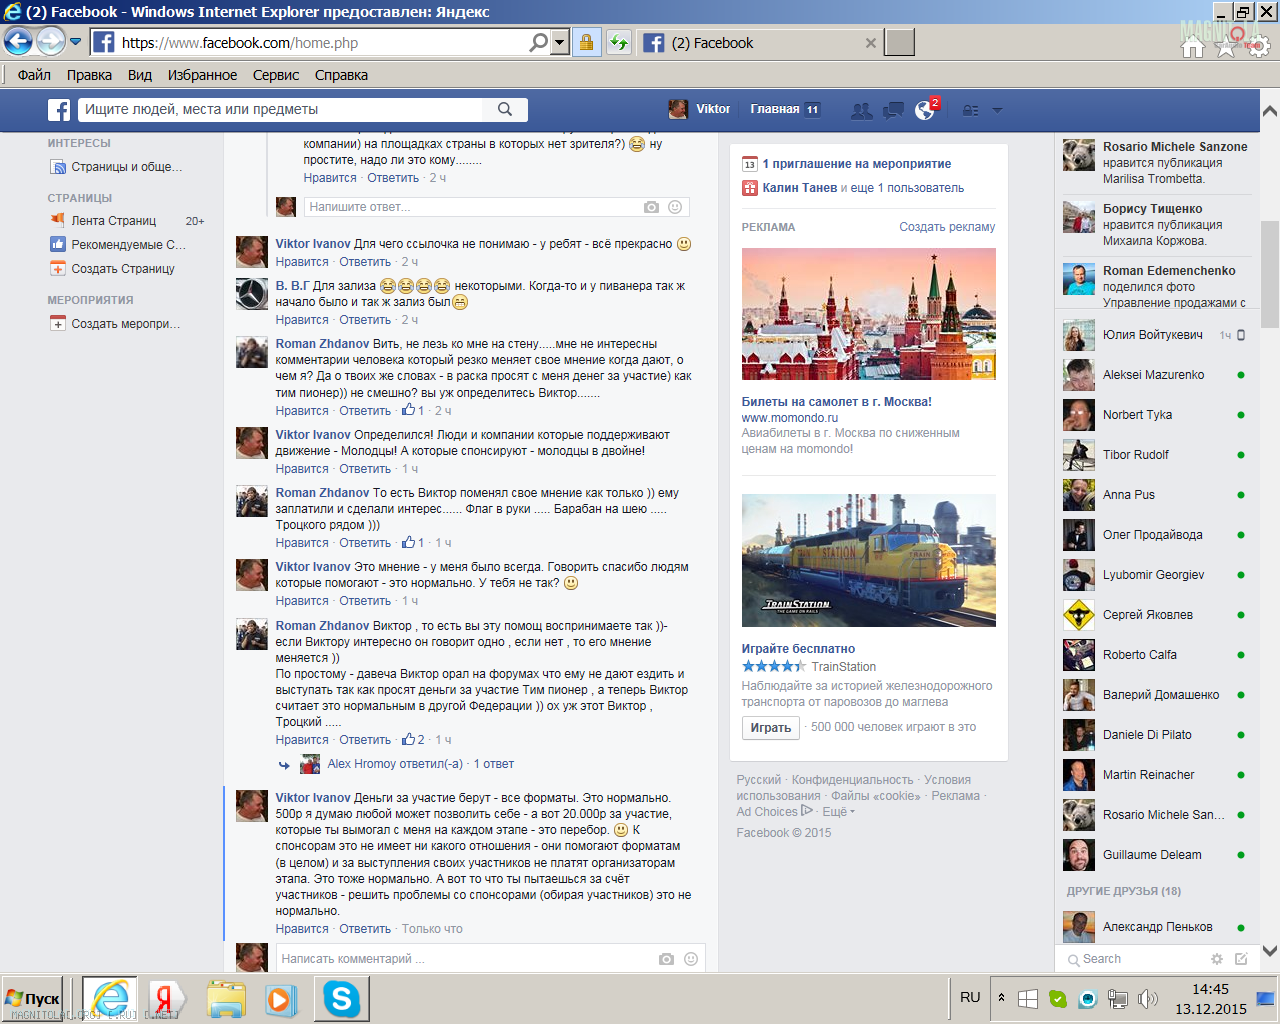The image size is (1280, 1024).
Task: Open privacy shortcuts icon in header
Action: pos(970,111)
